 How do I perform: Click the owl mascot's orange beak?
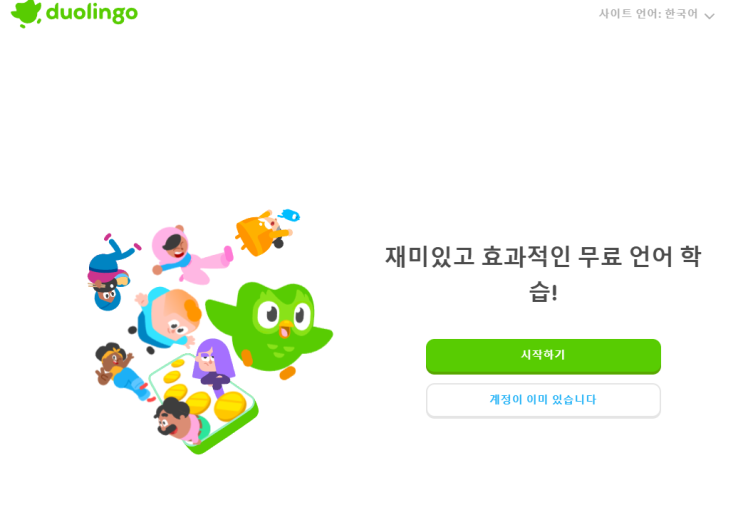tap(285, 328)
